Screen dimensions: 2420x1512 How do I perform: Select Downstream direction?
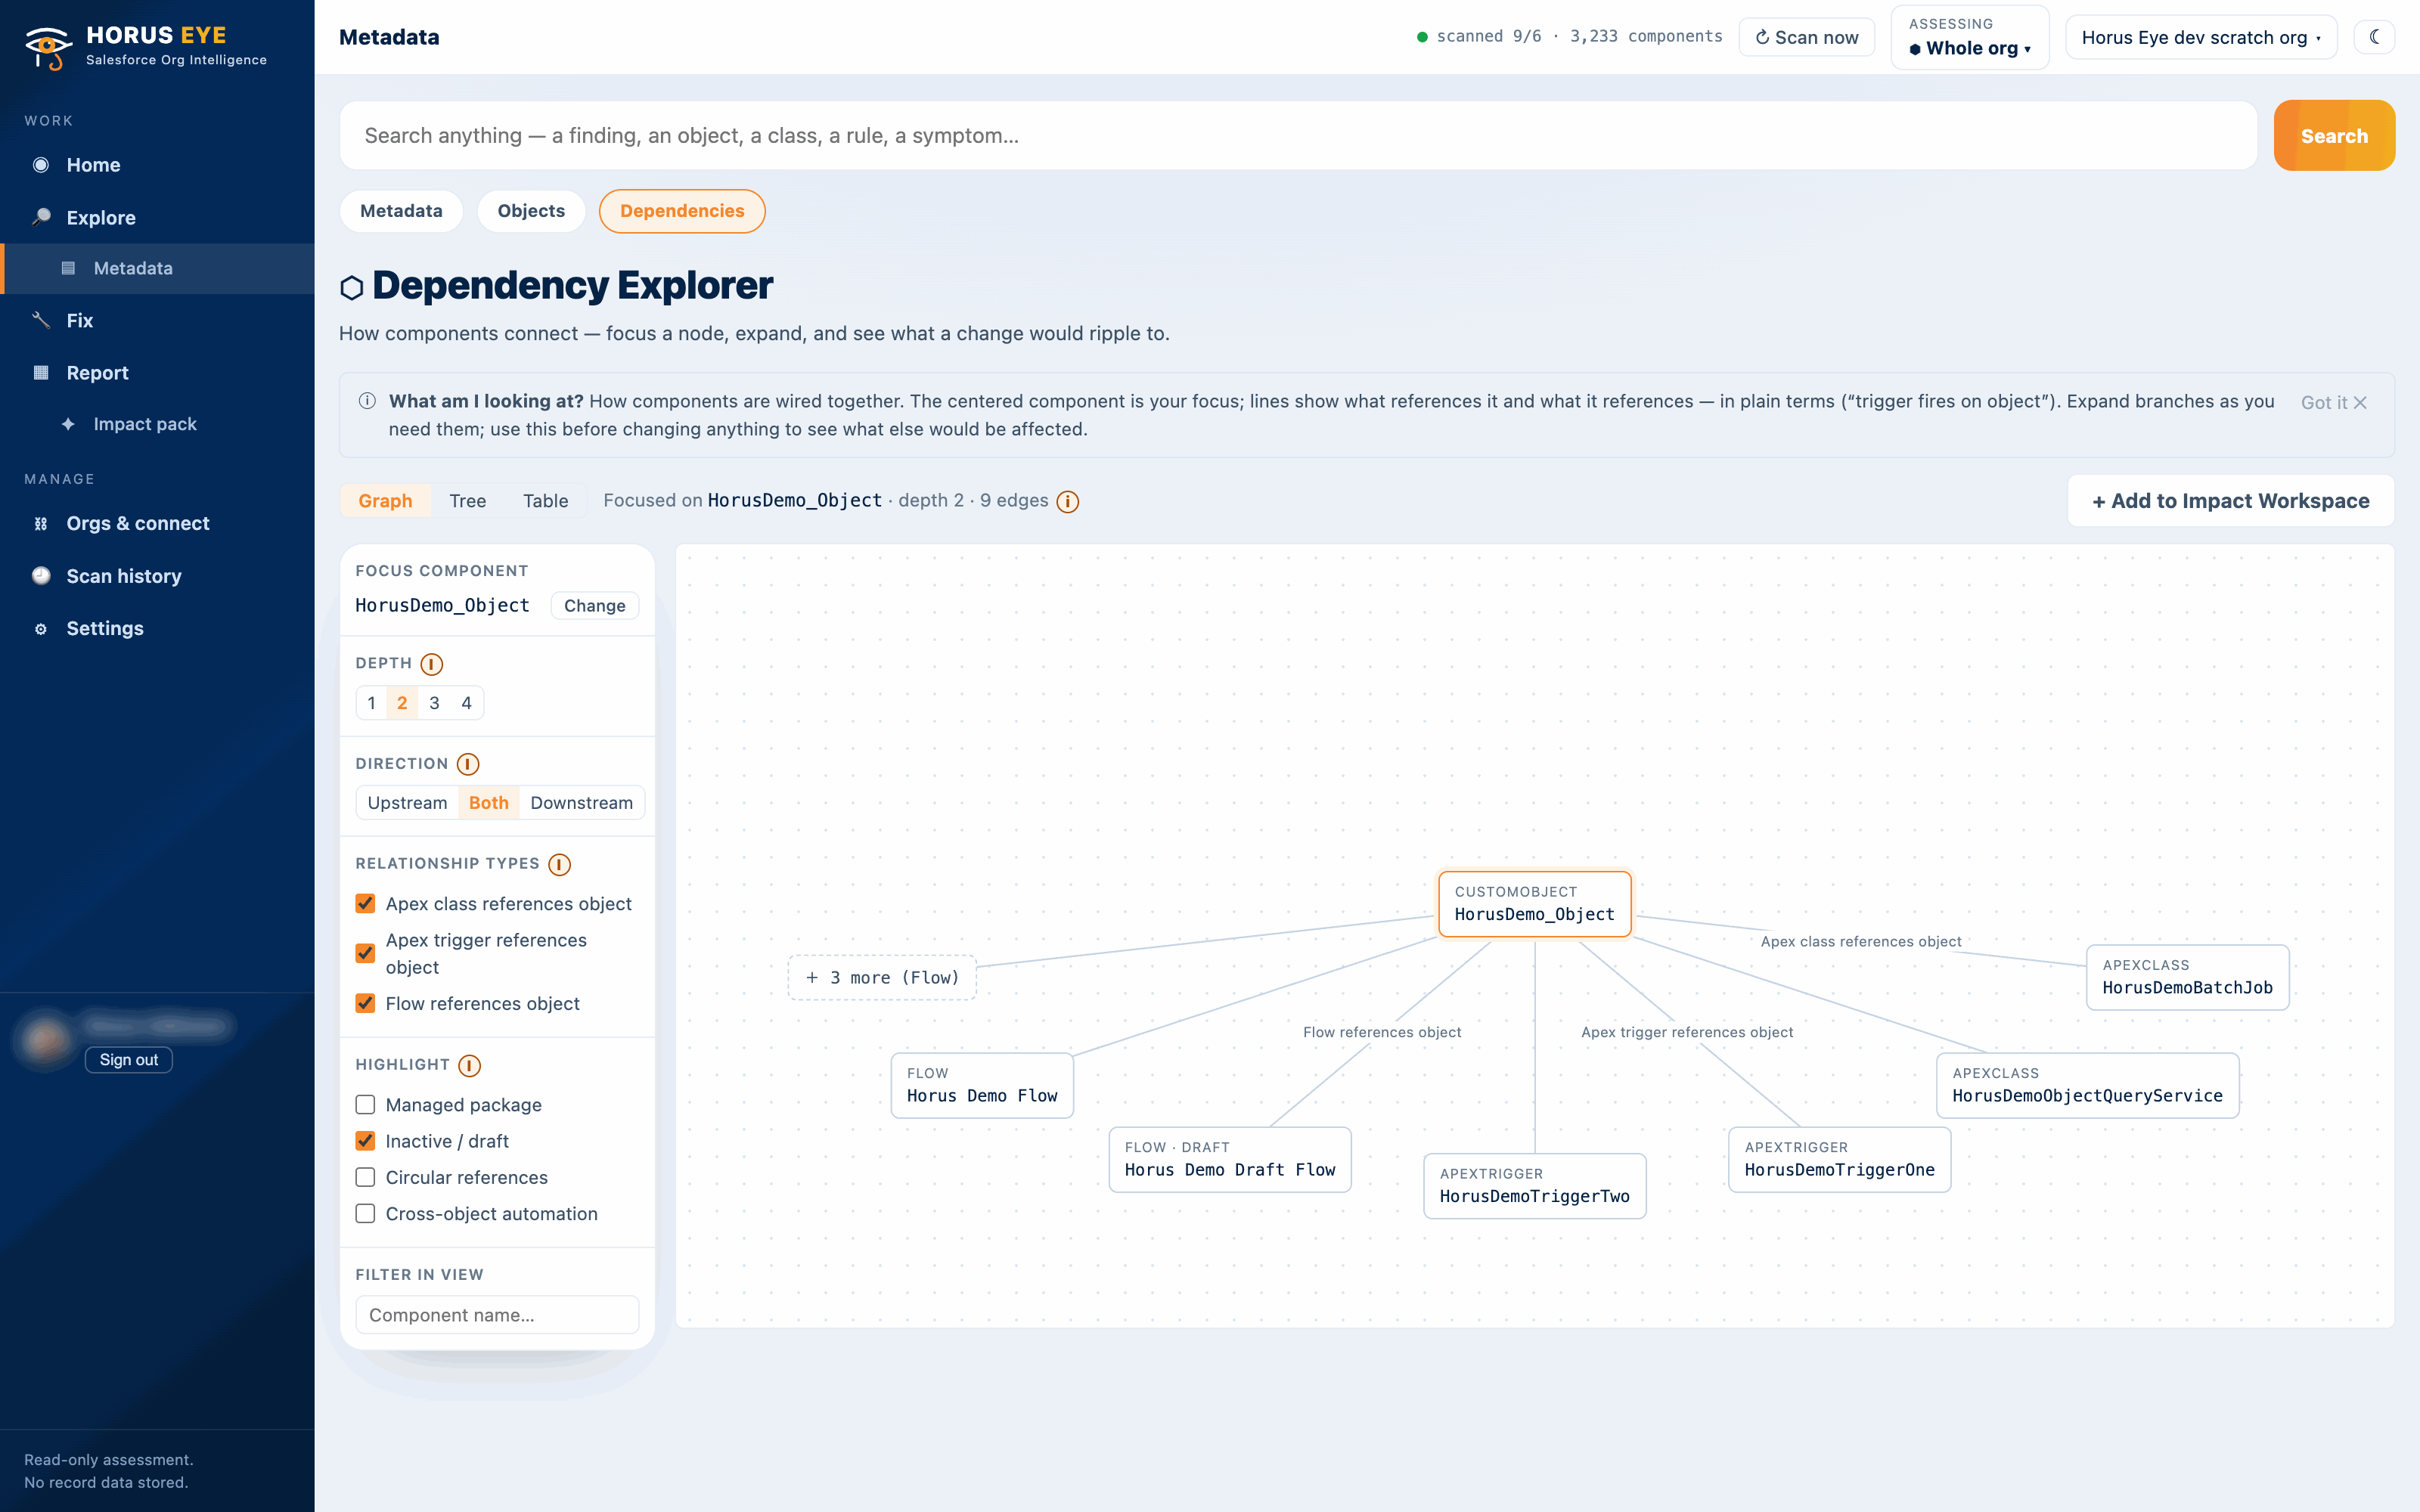581,802
